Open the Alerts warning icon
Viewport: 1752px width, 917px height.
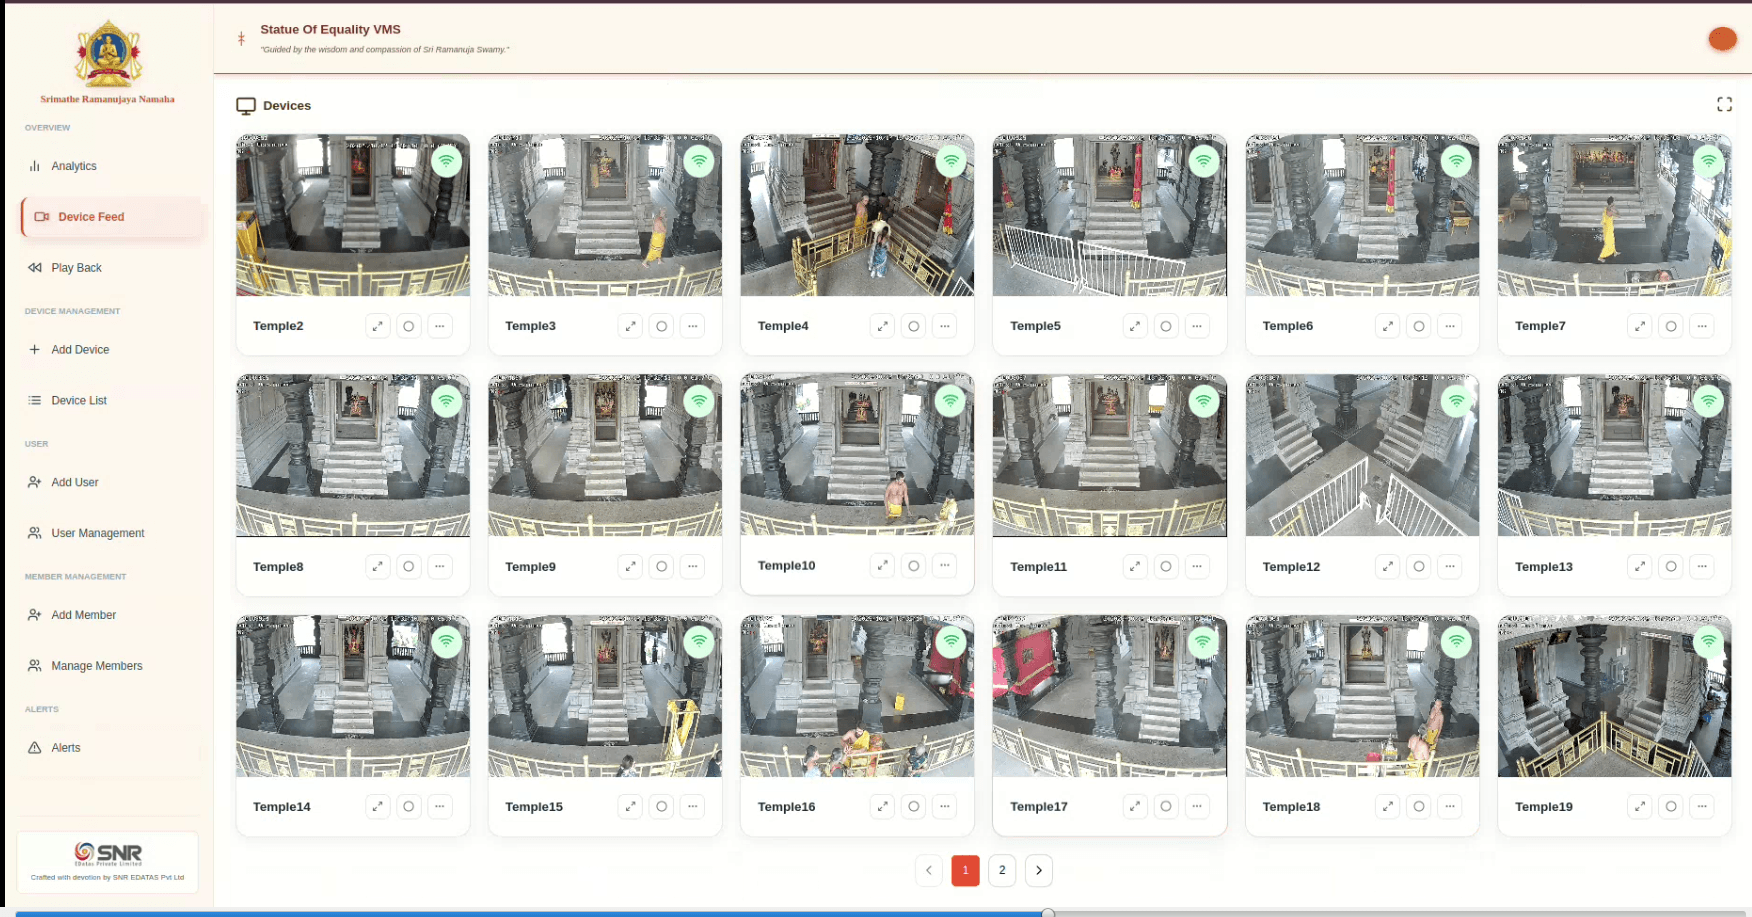(35, 748)
